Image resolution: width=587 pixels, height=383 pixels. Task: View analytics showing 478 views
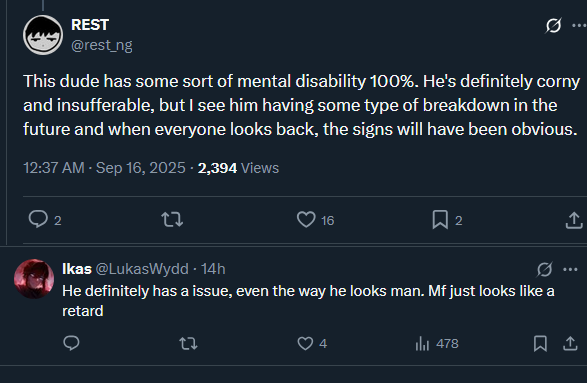click(437, 343)
